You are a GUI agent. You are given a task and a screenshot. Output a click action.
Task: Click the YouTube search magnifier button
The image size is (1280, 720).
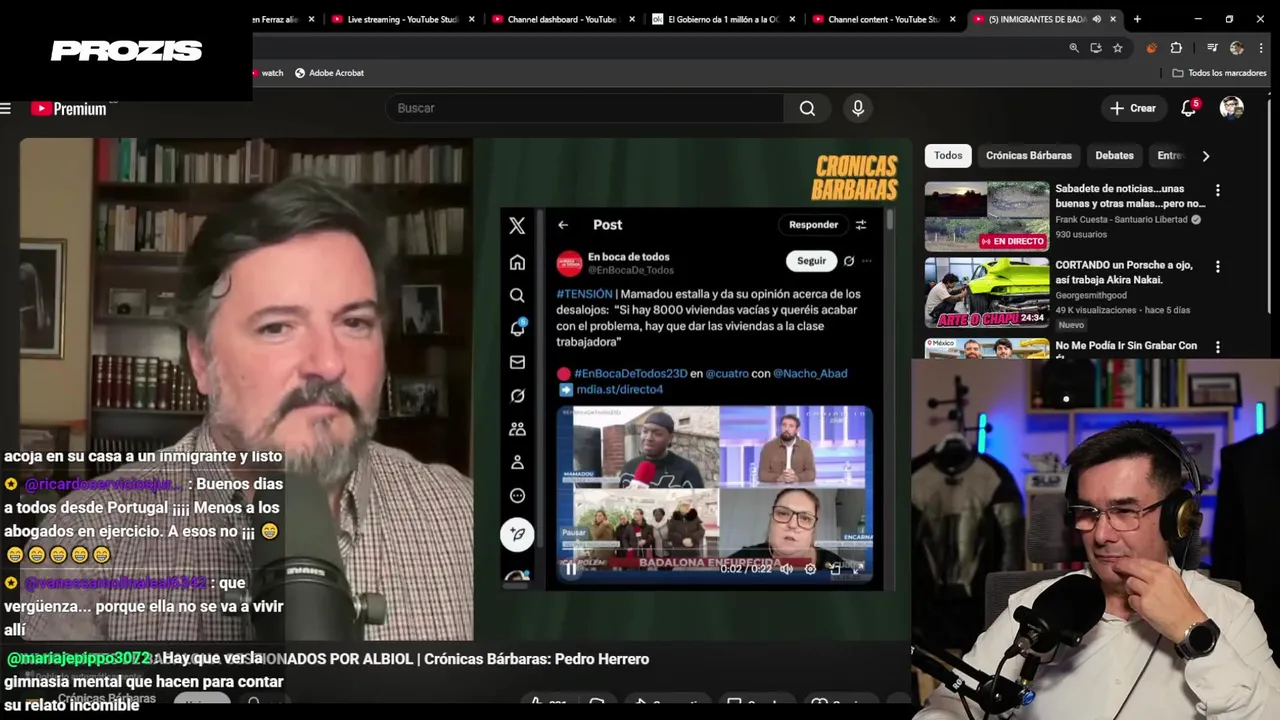tap(807, 108)
